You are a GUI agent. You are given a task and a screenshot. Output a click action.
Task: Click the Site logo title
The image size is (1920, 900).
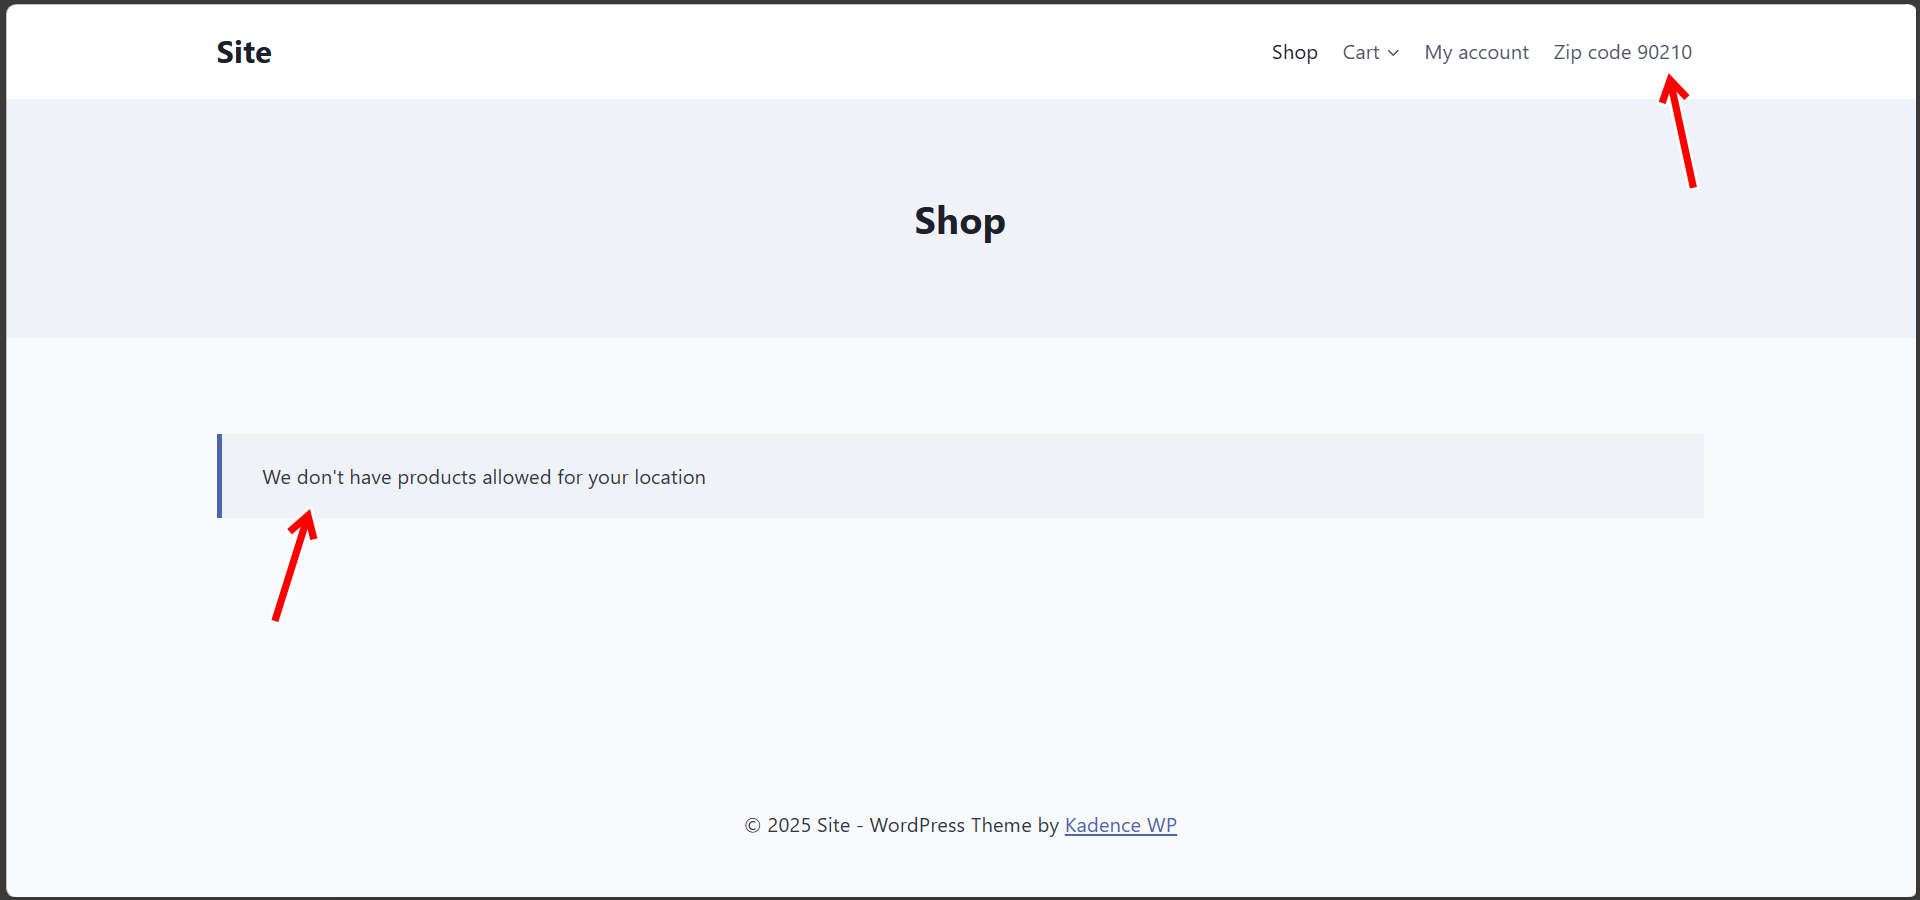pyautogui.click(x=244, y=52)
